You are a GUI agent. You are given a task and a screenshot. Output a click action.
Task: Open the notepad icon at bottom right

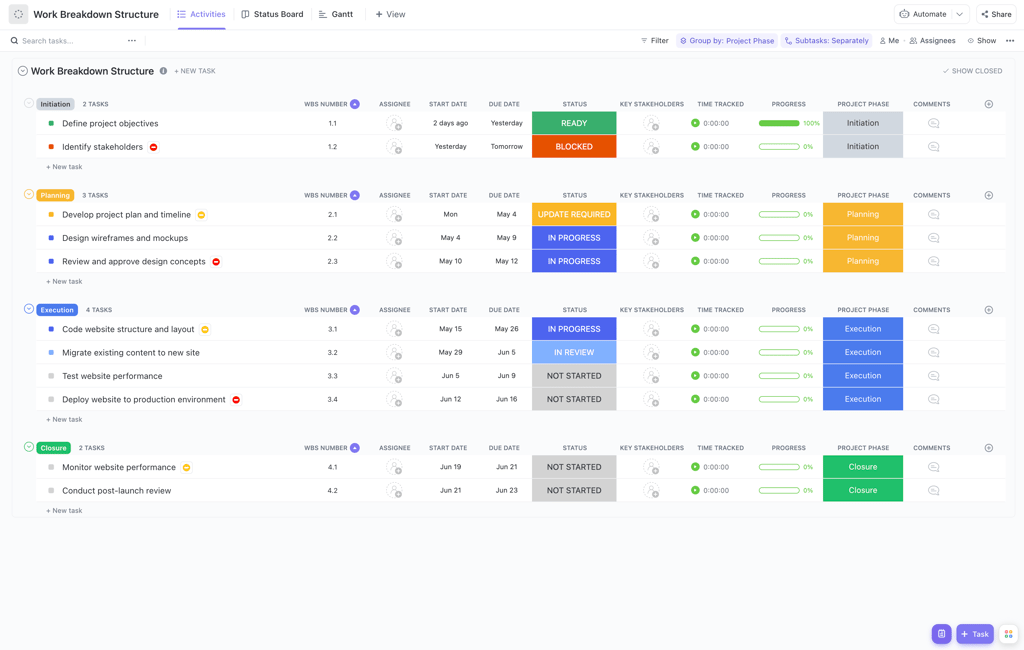tap(941, 634)
